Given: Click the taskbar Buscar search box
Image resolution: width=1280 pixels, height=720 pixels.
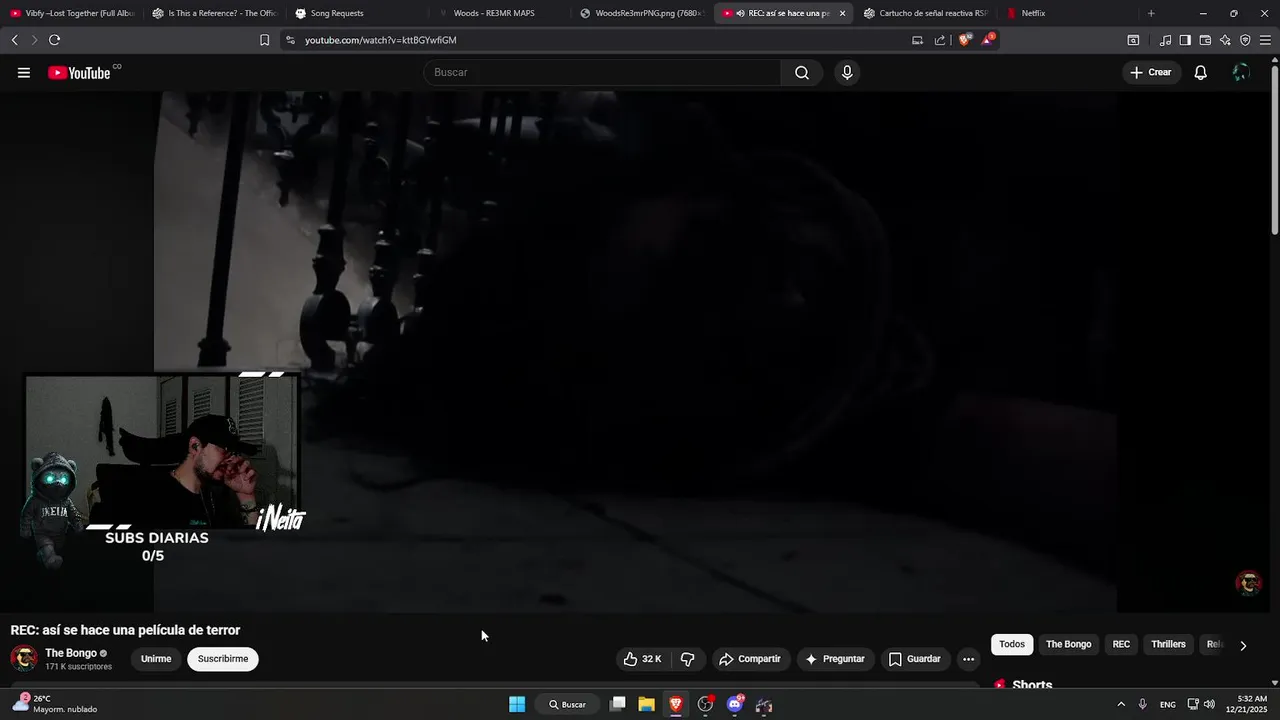Looking at the screenshot, I should point(567,704).
